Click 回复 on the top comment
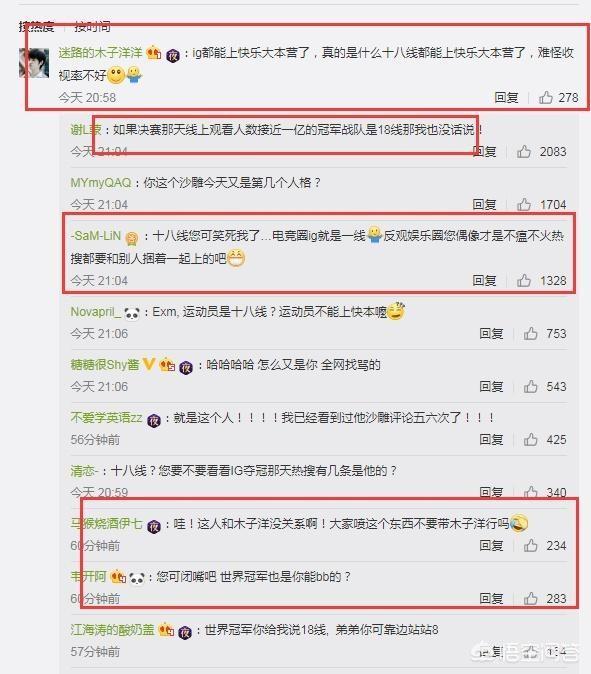Screen dimensions: 591x674 506,98
